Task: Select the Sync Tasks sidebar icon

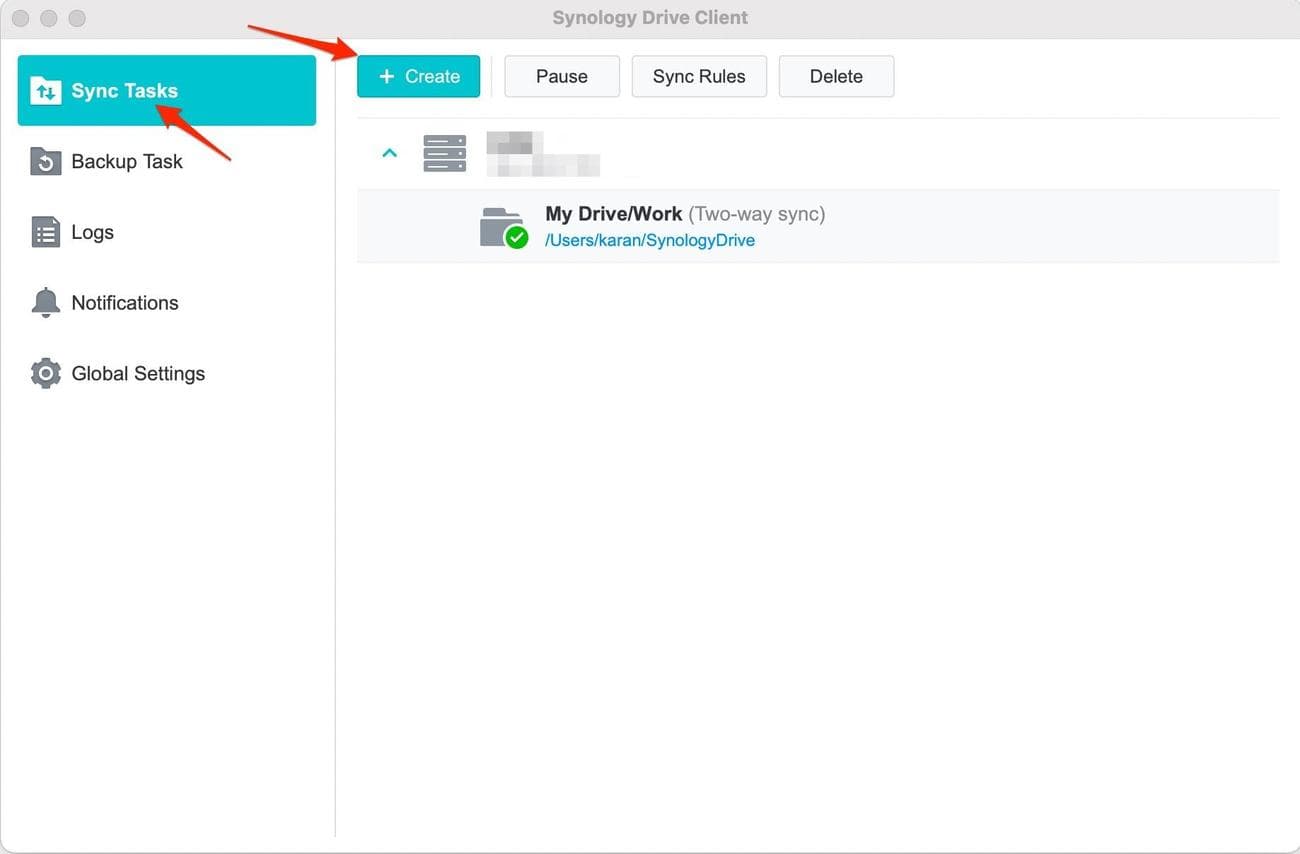Action: pos(44,90)
